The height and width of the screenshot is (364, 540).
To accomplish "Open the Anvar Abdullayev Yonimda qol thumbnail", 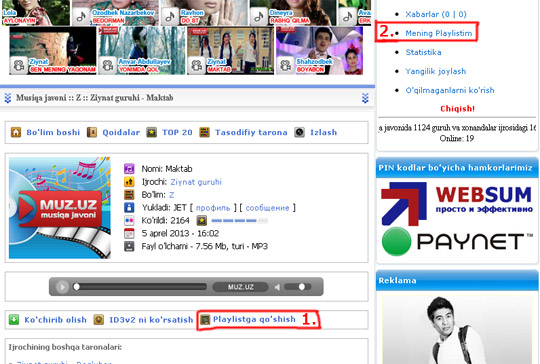I will click(142, 51).
